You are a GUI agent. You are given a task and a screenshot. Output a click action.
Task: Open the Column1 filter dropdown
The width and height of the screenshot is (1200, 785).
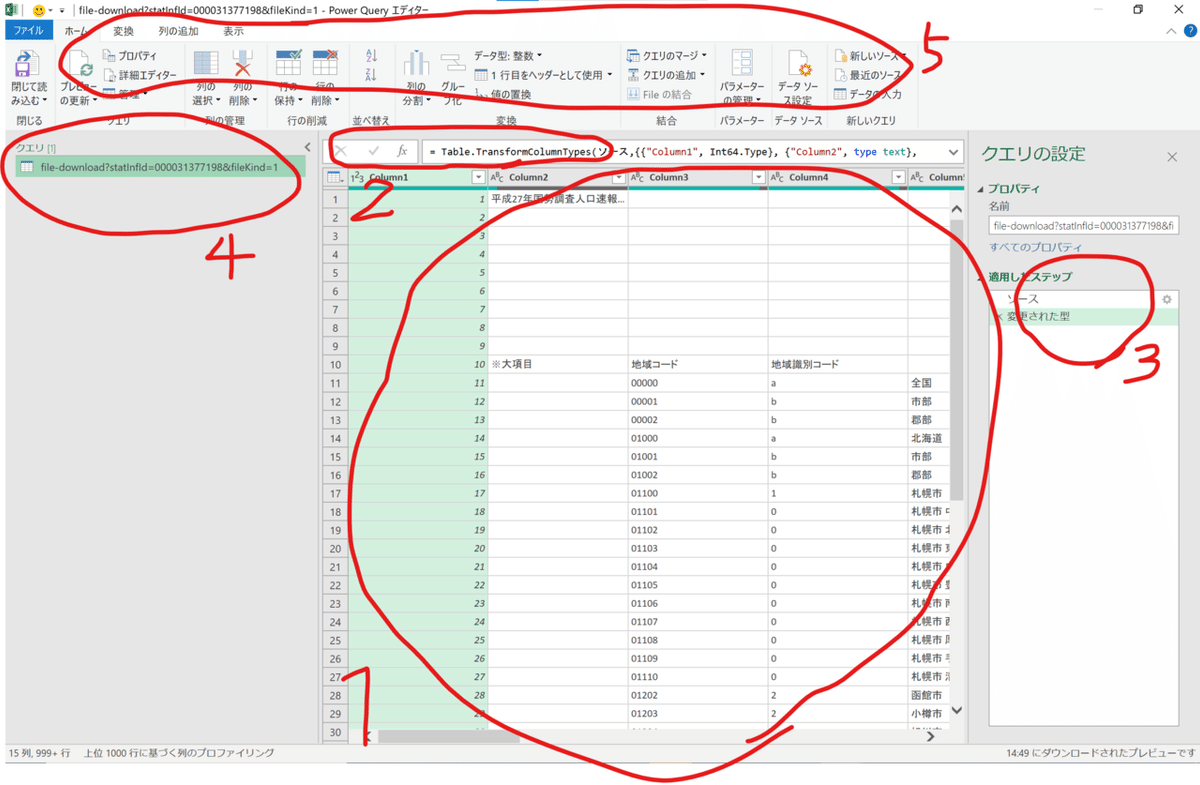pos(478,177)
